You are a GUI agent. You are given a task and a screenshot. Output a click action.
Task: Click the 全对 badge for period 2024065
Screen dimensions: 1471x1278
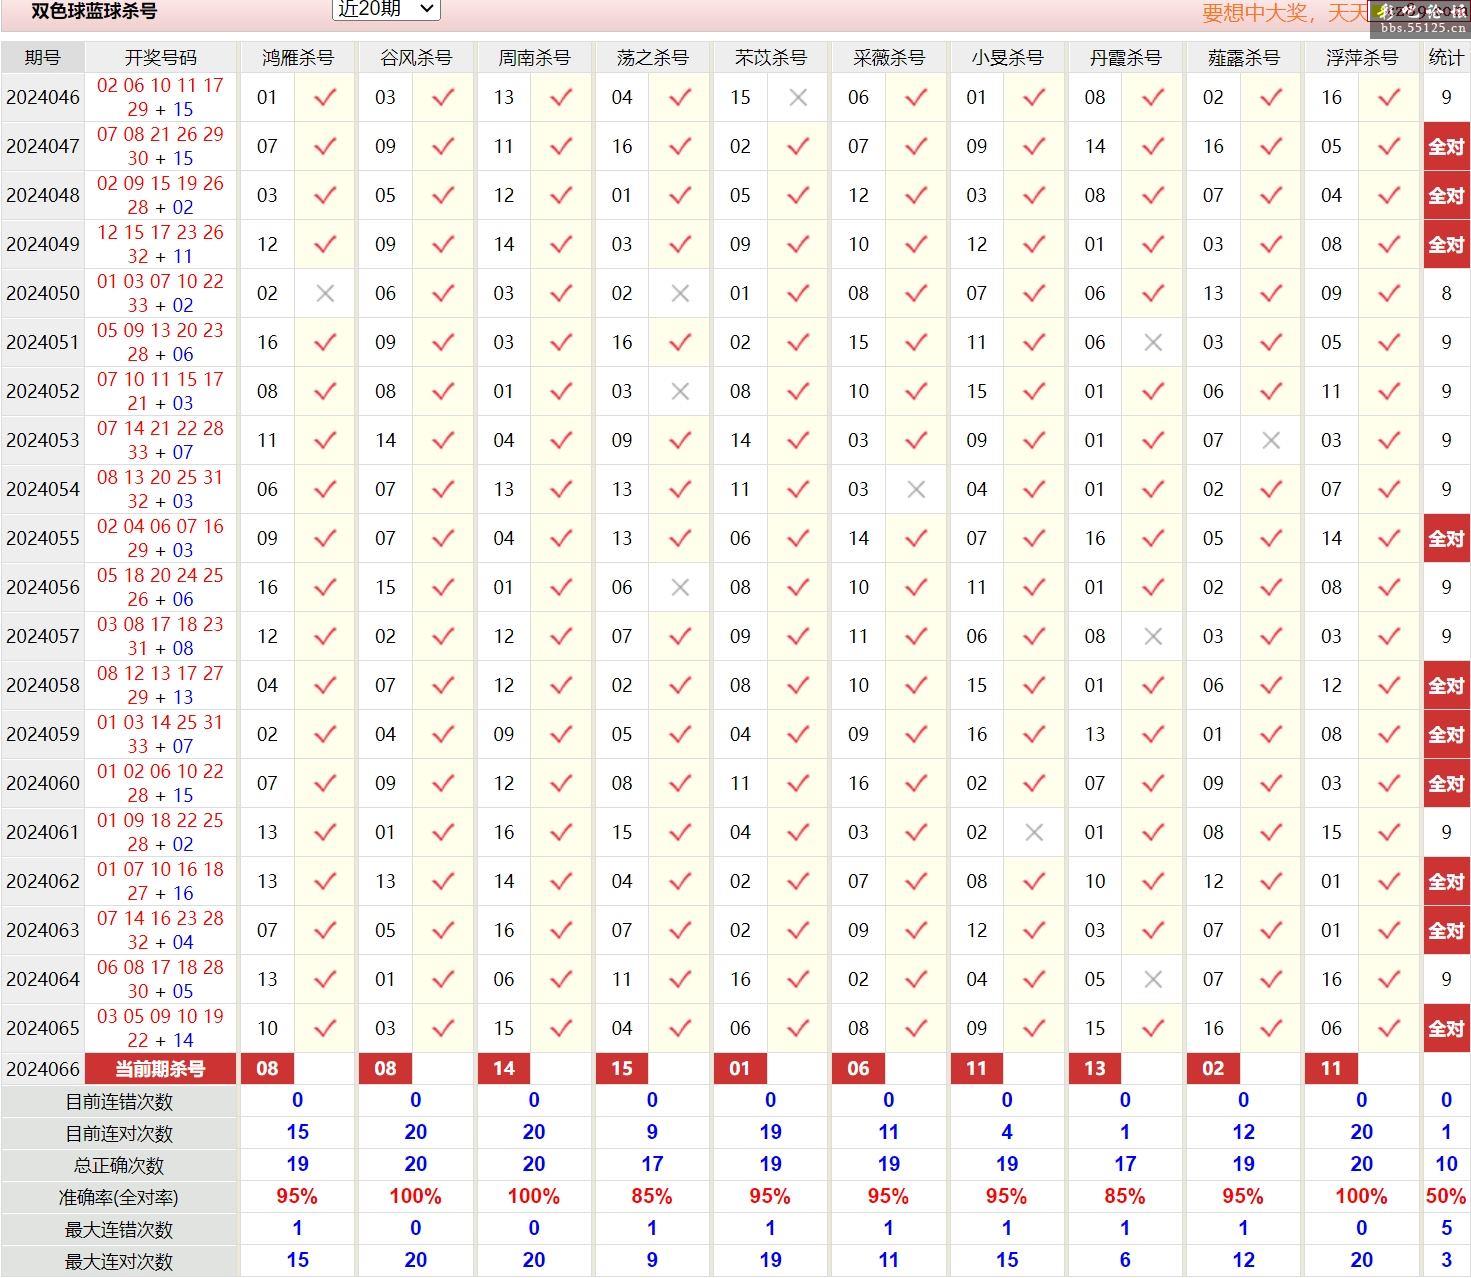click(x=1446, y=1029)
